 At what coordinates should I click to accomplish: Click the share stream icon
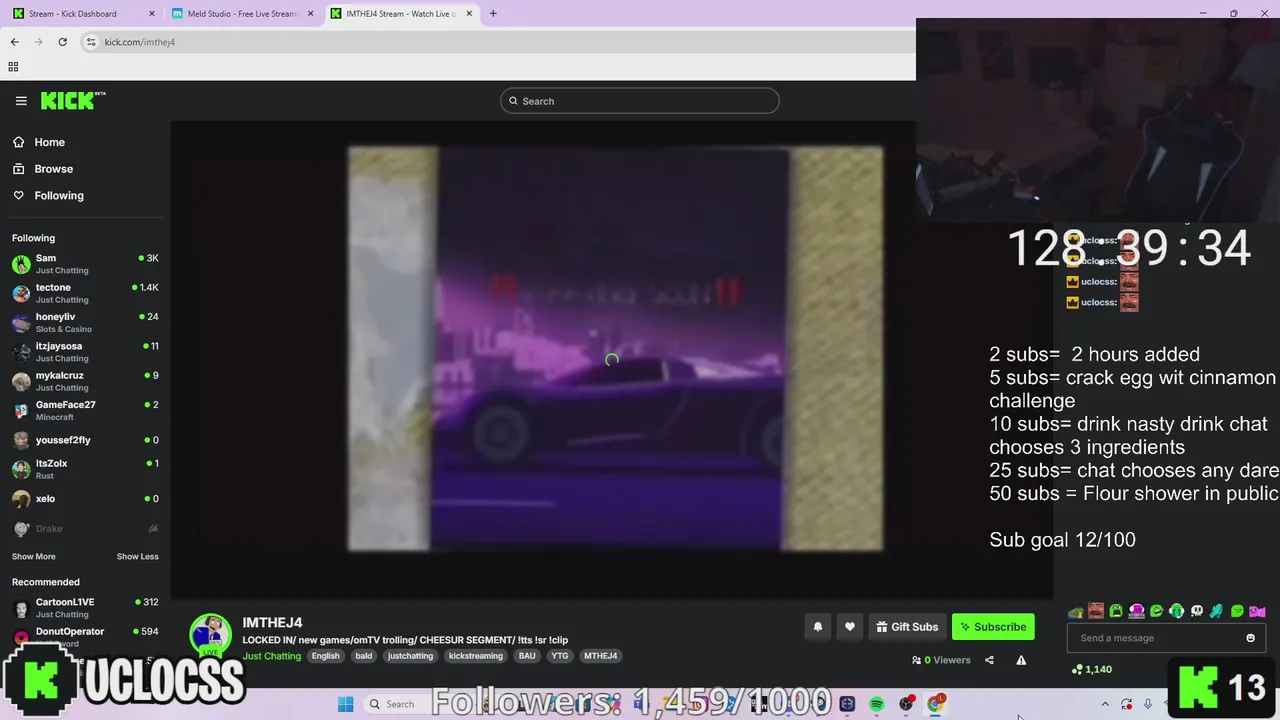pos(989,660)
